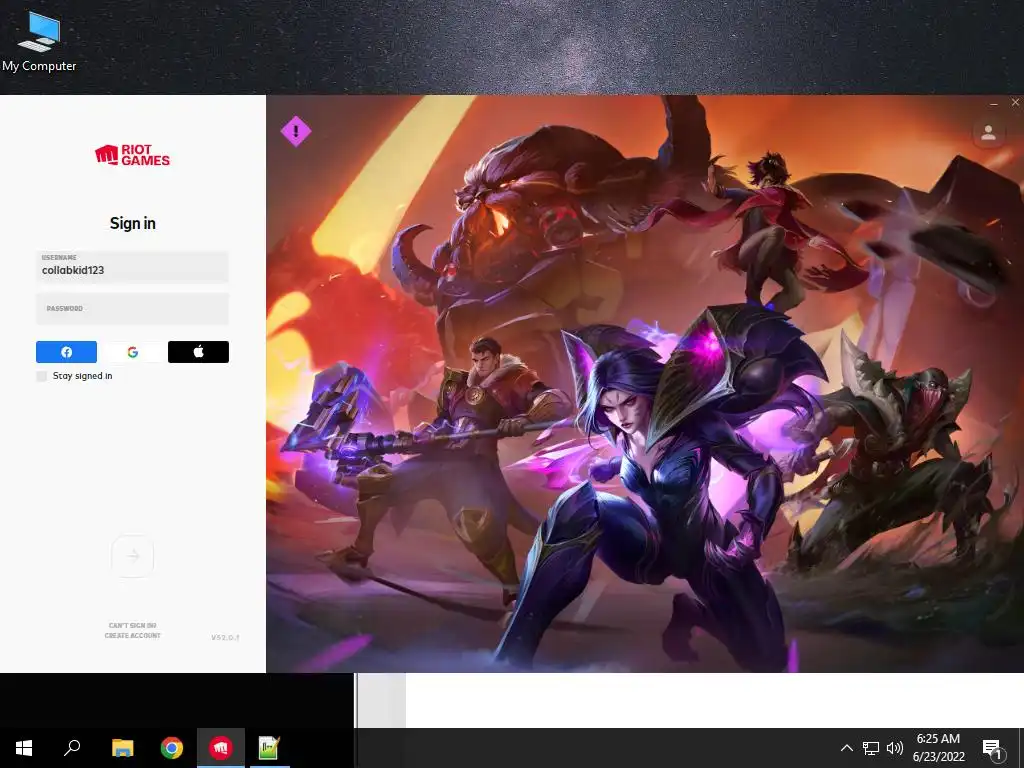Open the taskbar search magnifier
This screenshot has width=1024, height=768.
pyautogui.click(x=72, y=748)
